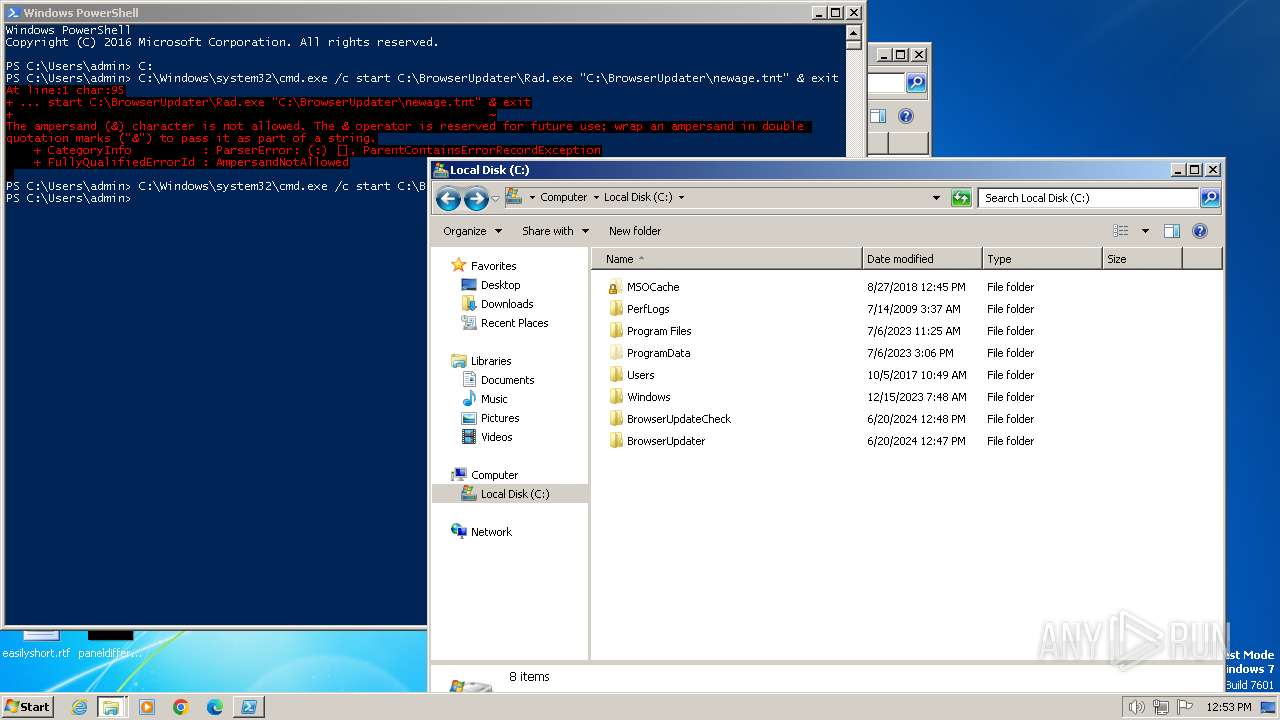The width and height of the screenshot is (1280, 720).
Task: Open Downloads in navigation pane
Action: [x=507, y=304]
